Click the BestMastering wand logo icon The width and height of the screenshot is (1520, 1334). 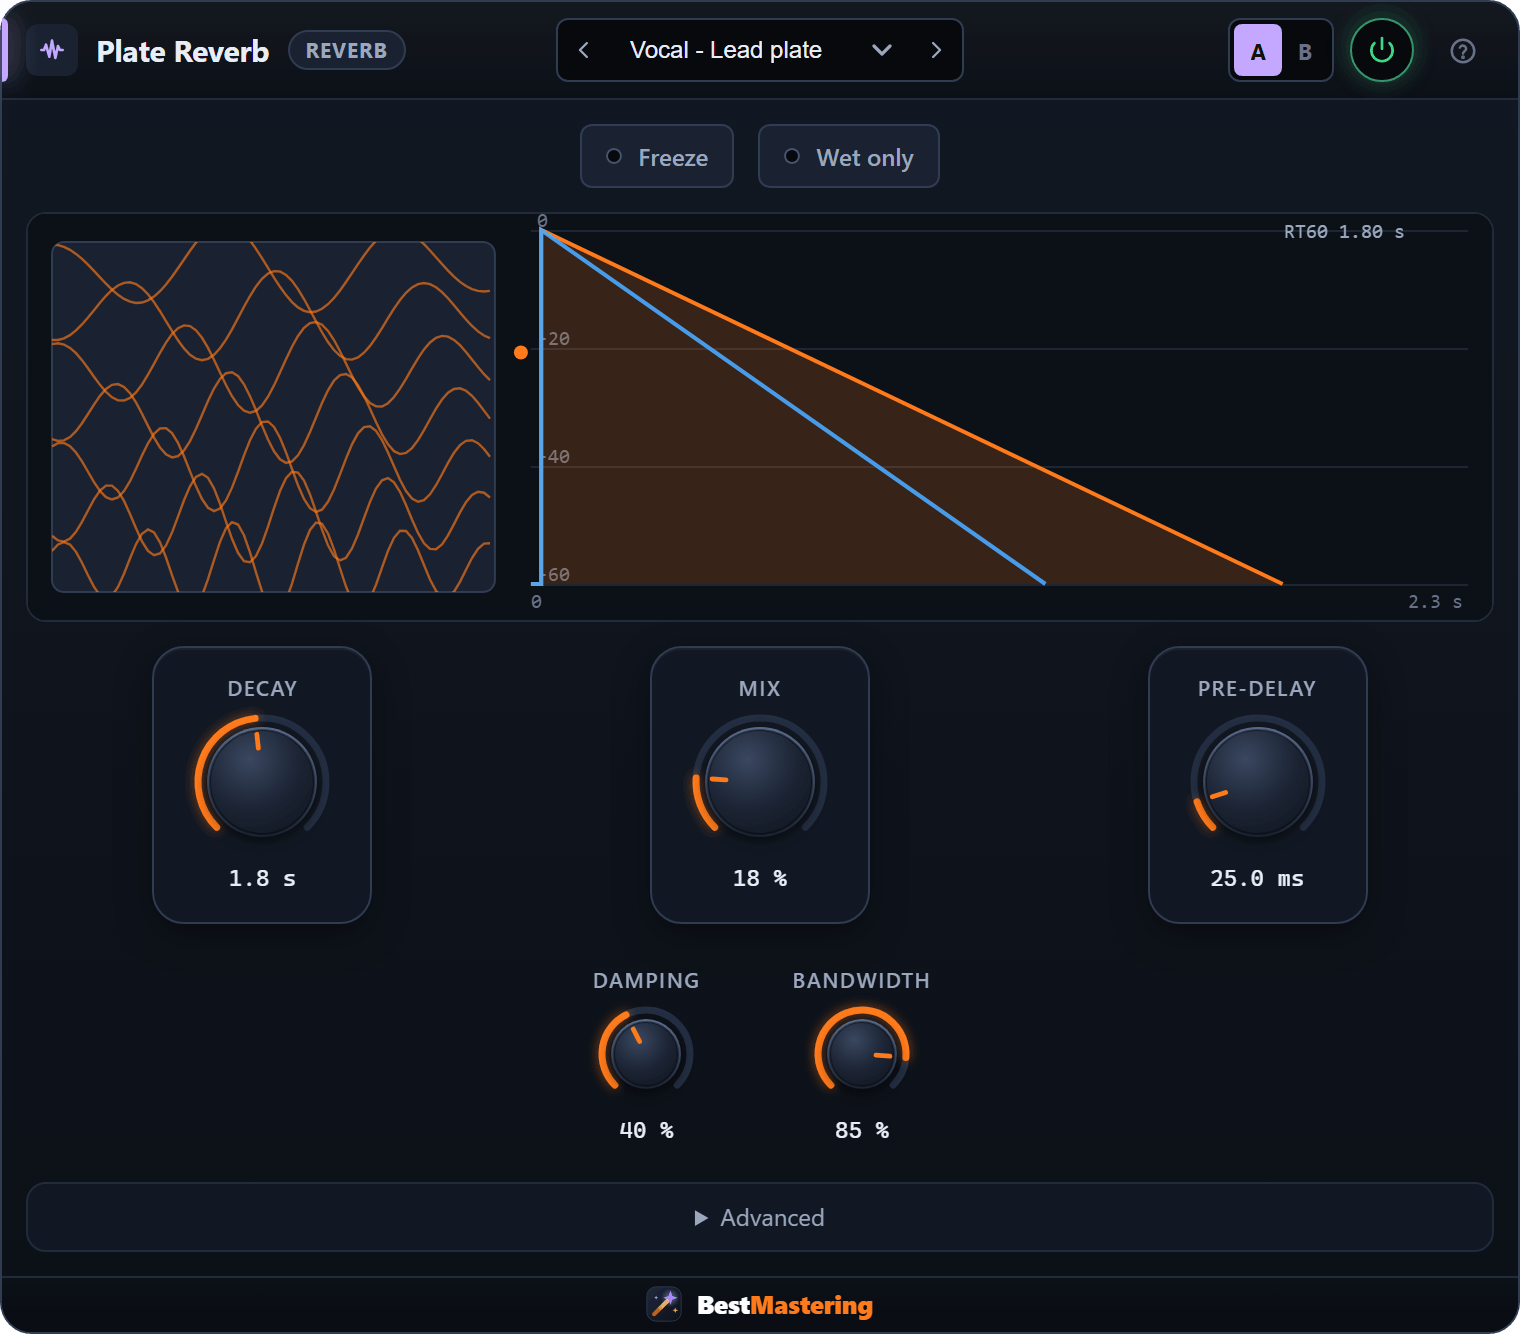click(x=664, y=1304)
